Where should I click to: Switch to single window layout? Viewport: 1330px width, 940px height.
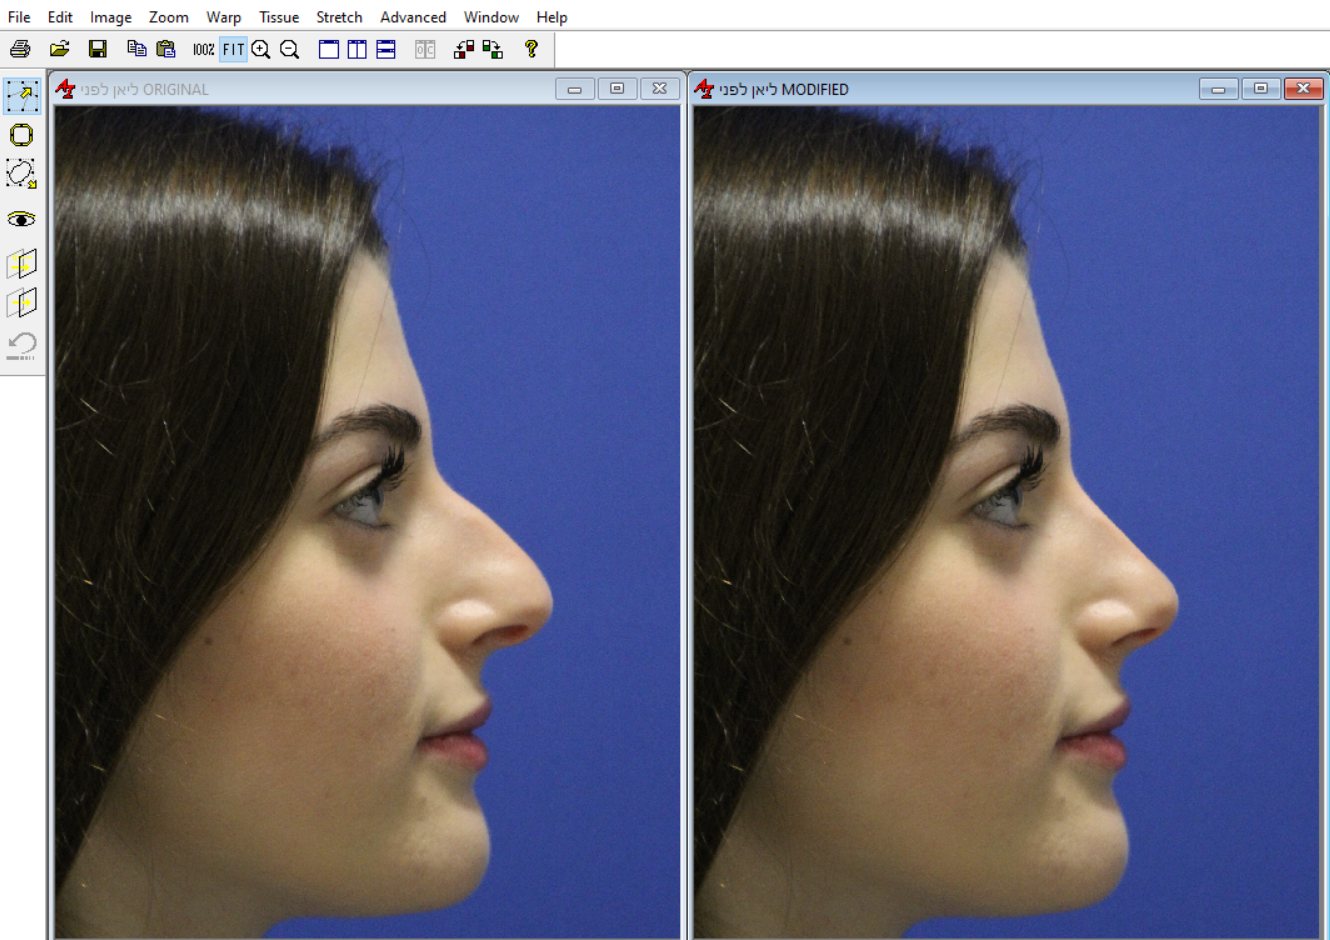328,49
